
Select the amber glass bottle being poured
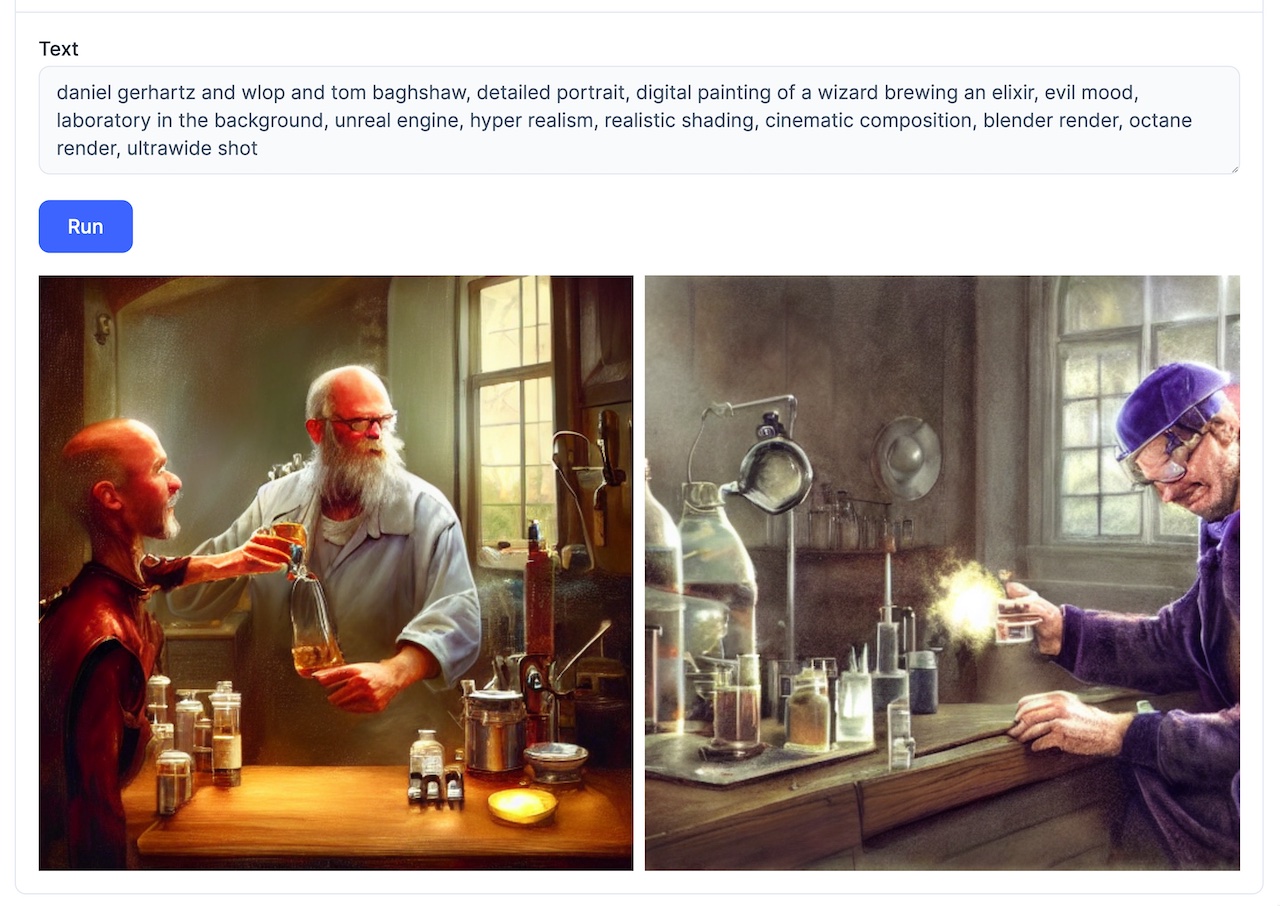(315, 624)
